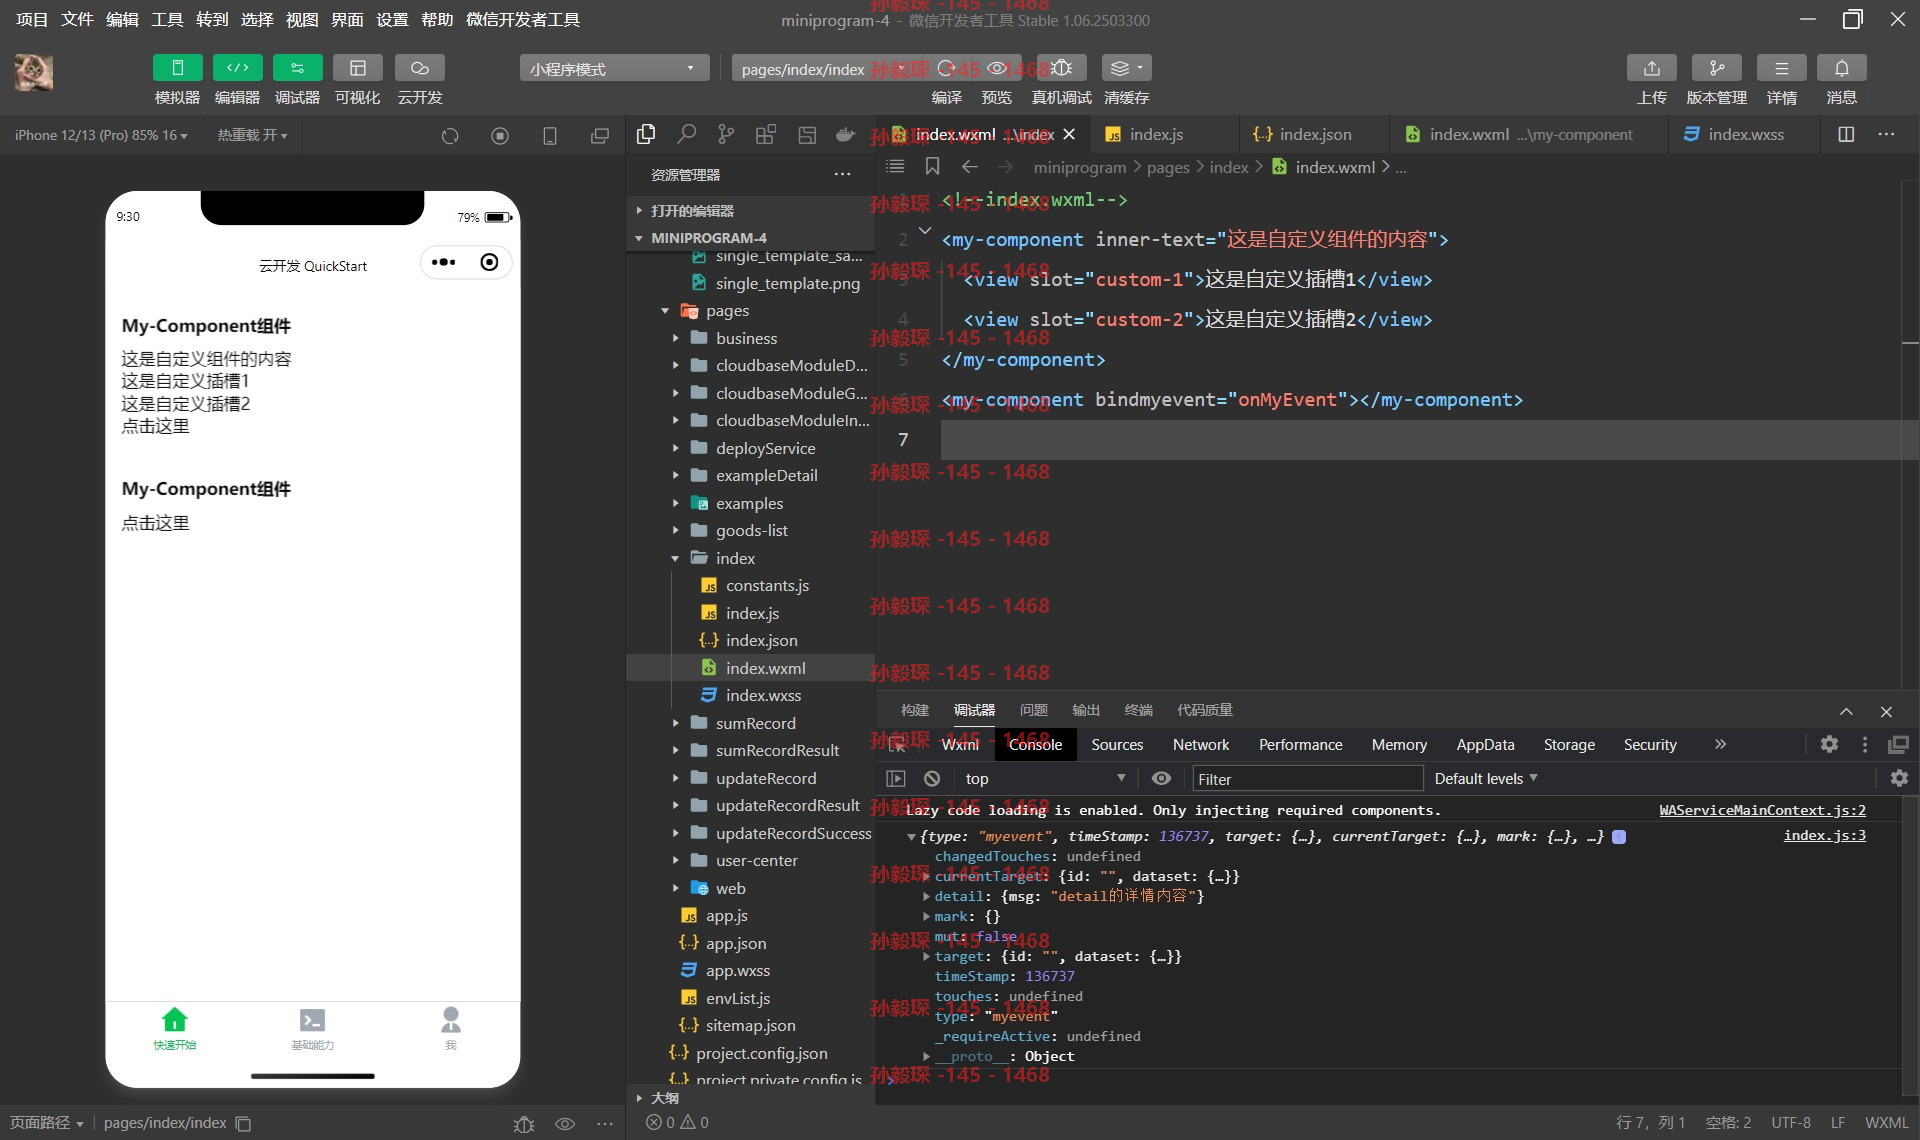Show more debugger tabs chevron

point(1720,744)
